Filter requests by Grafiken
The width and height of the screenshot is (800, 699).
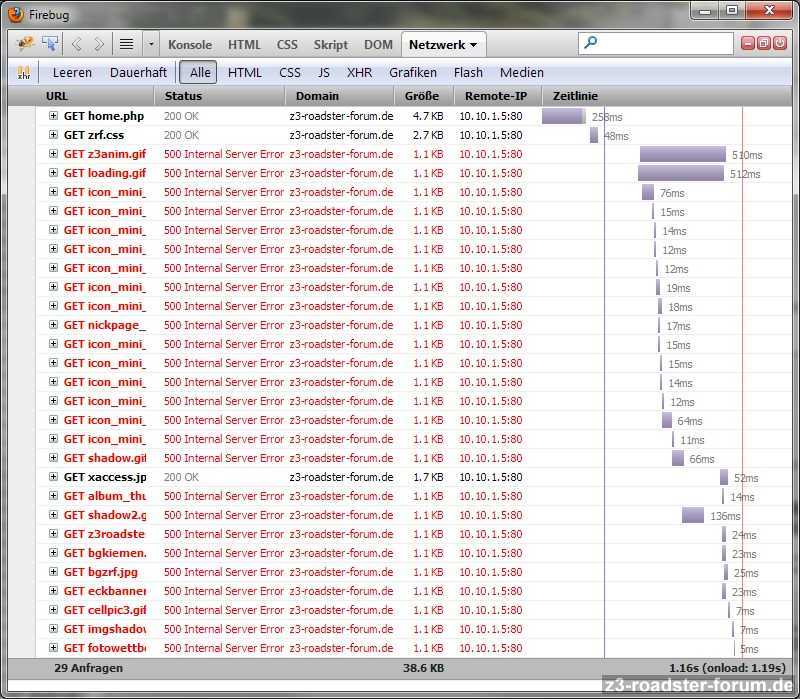point(413,72)
